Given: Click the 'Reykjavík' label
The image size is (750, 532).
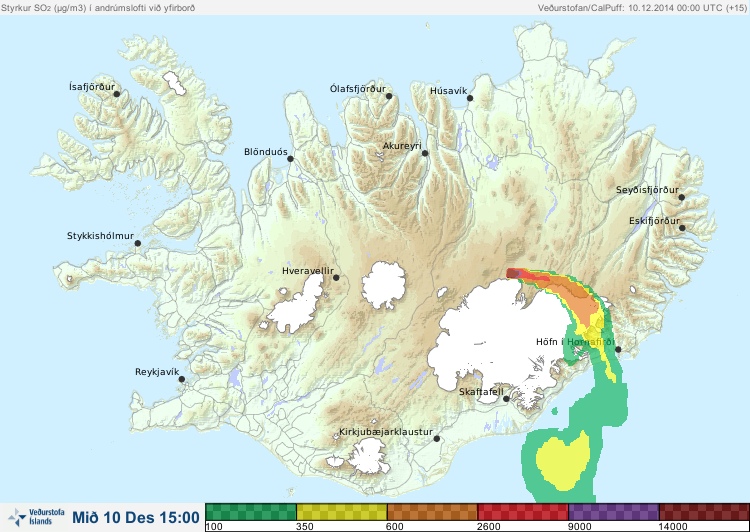Looking at the screenshot, I should [x=157, y=372].
